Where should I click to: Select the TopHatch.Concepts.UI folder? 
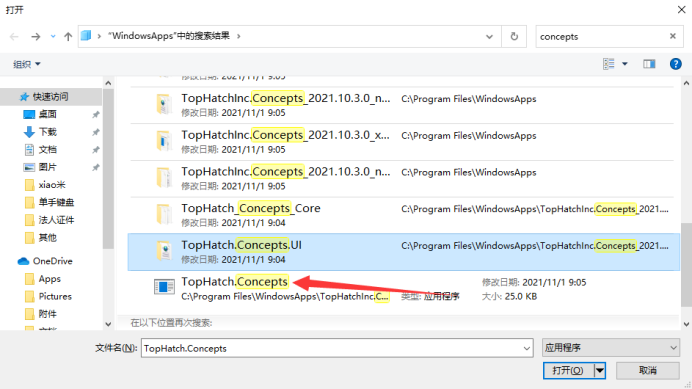tap(404, 252)
